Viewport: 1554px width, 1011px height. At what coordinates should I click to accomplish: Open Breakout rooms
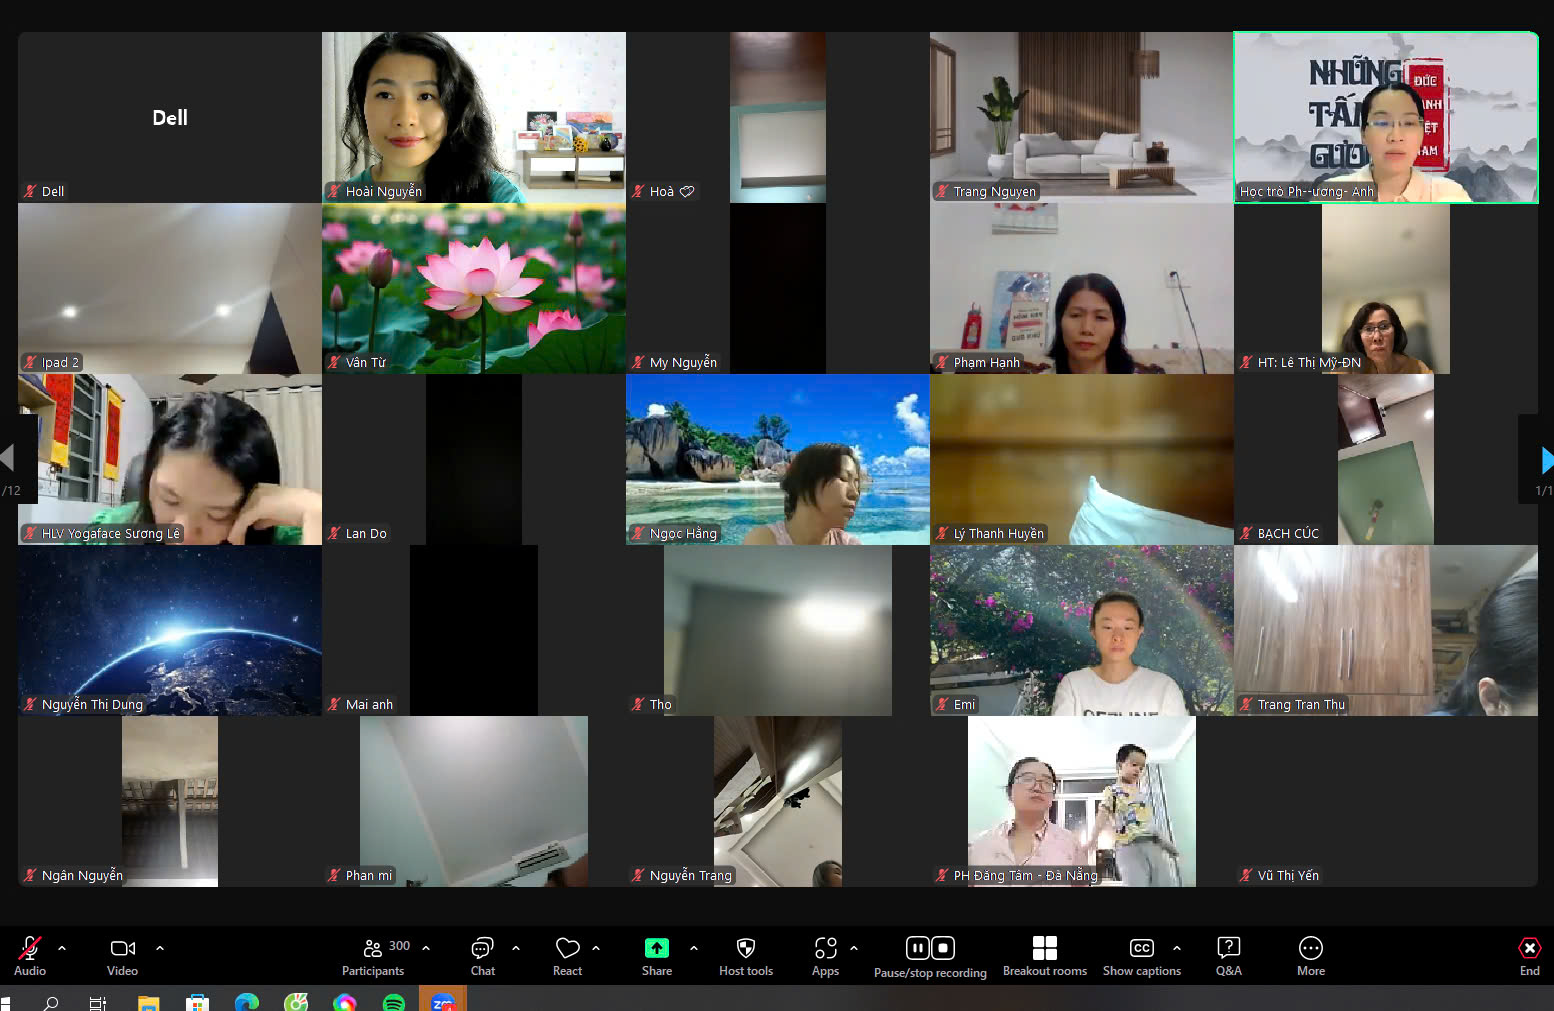tap(1045, 956)
